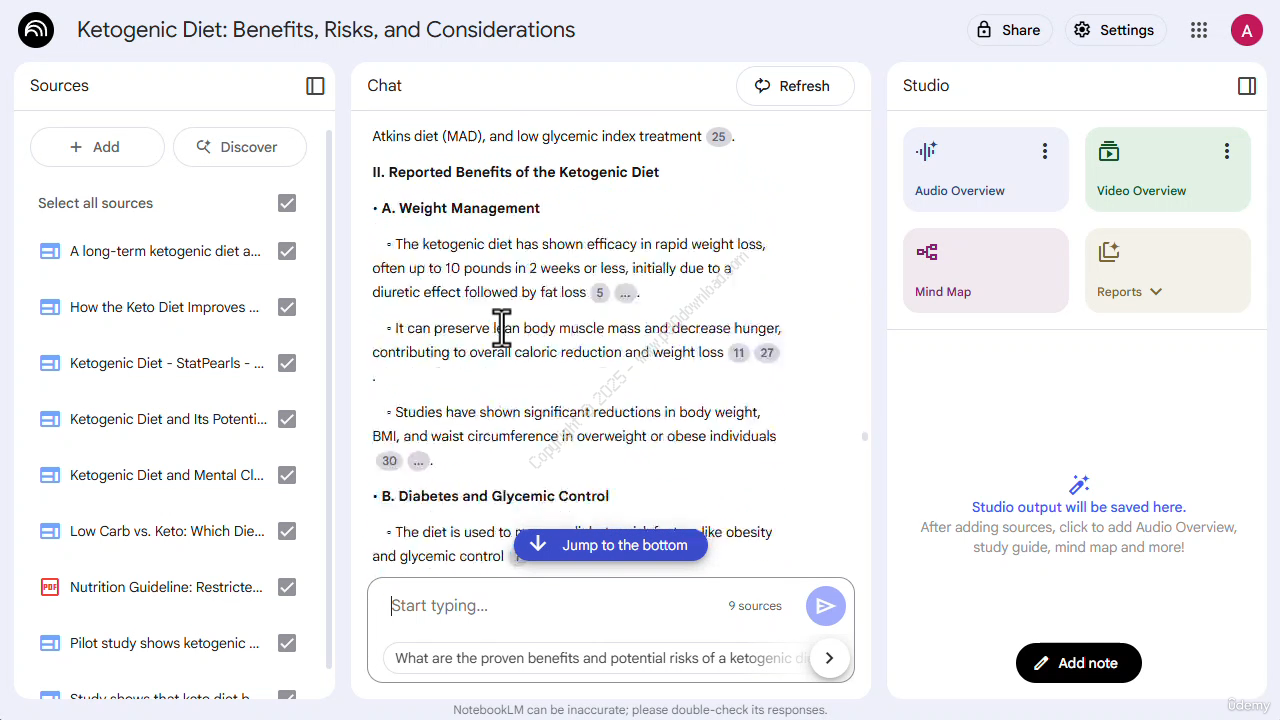This screenshot has height=720, width=1280.
Task: Click the sparkle wand icon in Studio
Action: [1079, 485]
